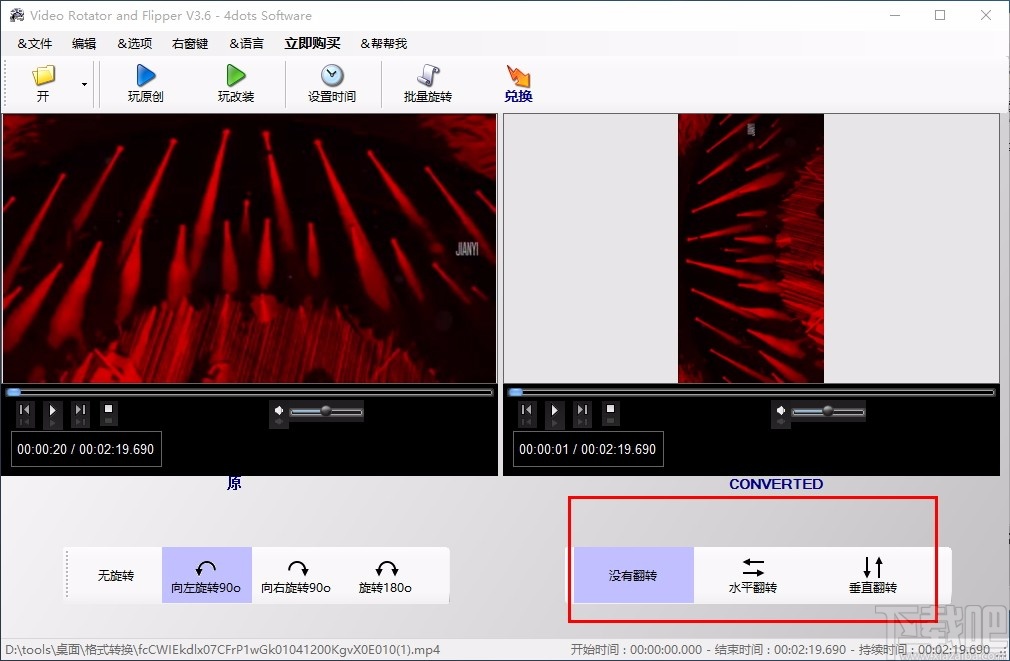Open the 批量旋转 batch rotate tool
This screenshot has width=1010, height=661.
(428, 82)
